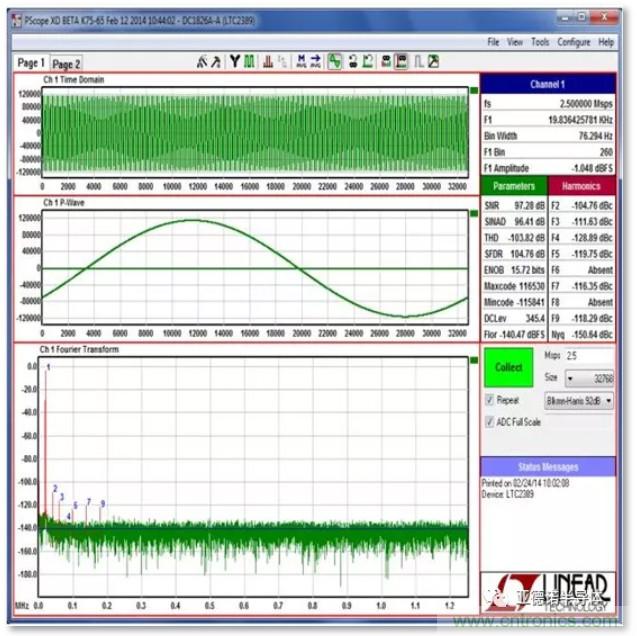
Task: Click the green double-bar icon beside the Y
Action: click(248, 62)
